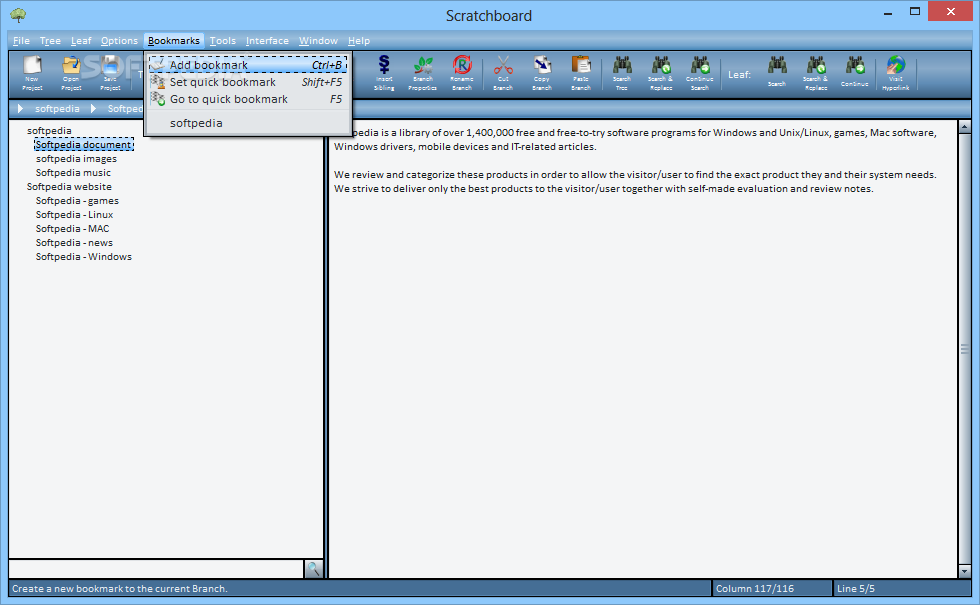
Task: Click the Continue Search icon
Action: click(699, 72)
